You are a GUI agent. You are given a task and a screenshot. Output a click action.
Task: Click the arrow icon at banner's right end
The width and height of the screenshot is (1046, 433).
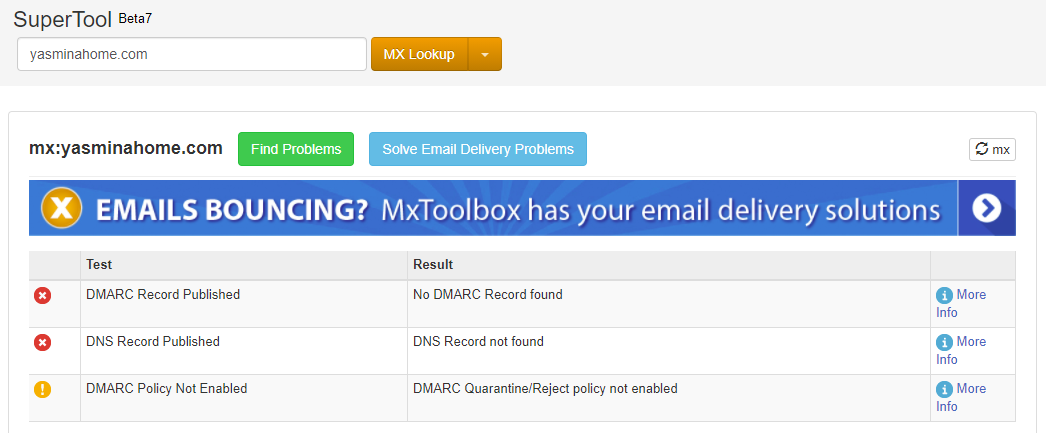[986, 208]
